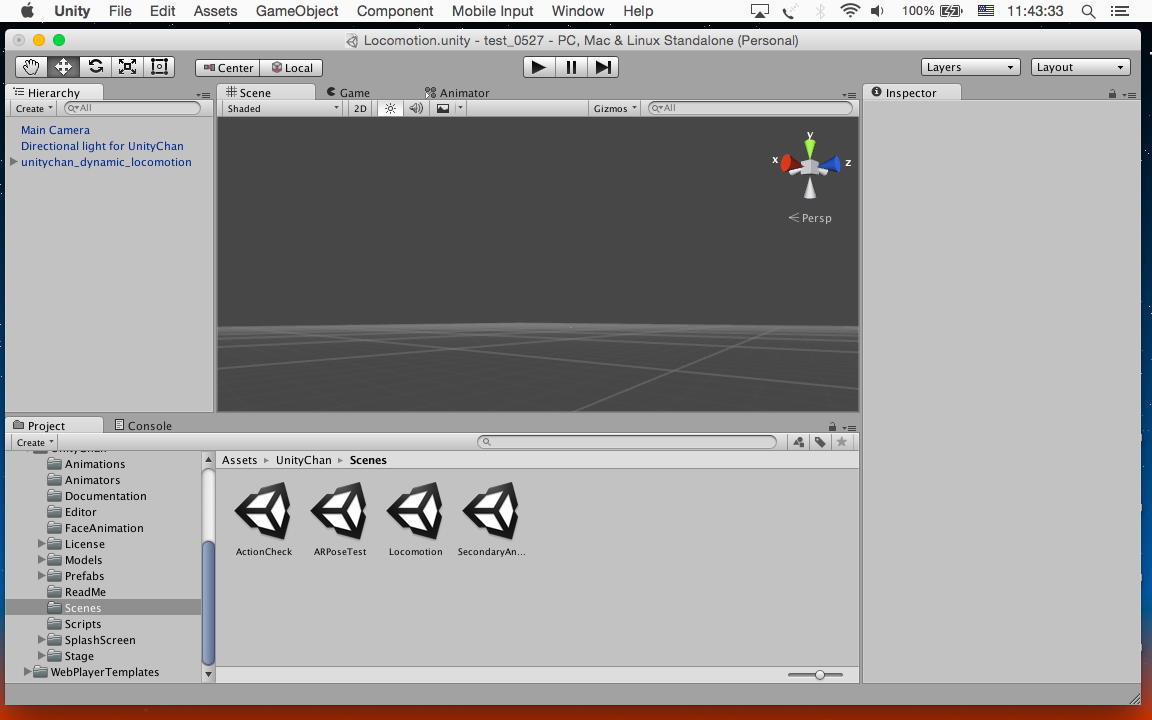The image size is (1152, 720).
Task: Open the Window menu
Action: click(x=577, y=11)
